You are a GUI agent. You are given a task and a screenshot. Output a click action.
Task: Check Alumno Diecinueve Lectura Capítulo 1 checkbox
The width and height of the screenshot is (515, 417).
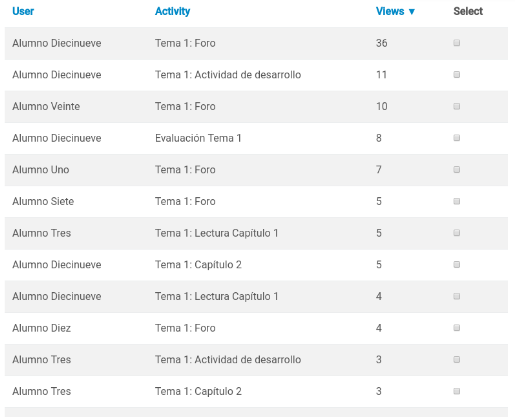pyautogui.click(x=457, y=296)
